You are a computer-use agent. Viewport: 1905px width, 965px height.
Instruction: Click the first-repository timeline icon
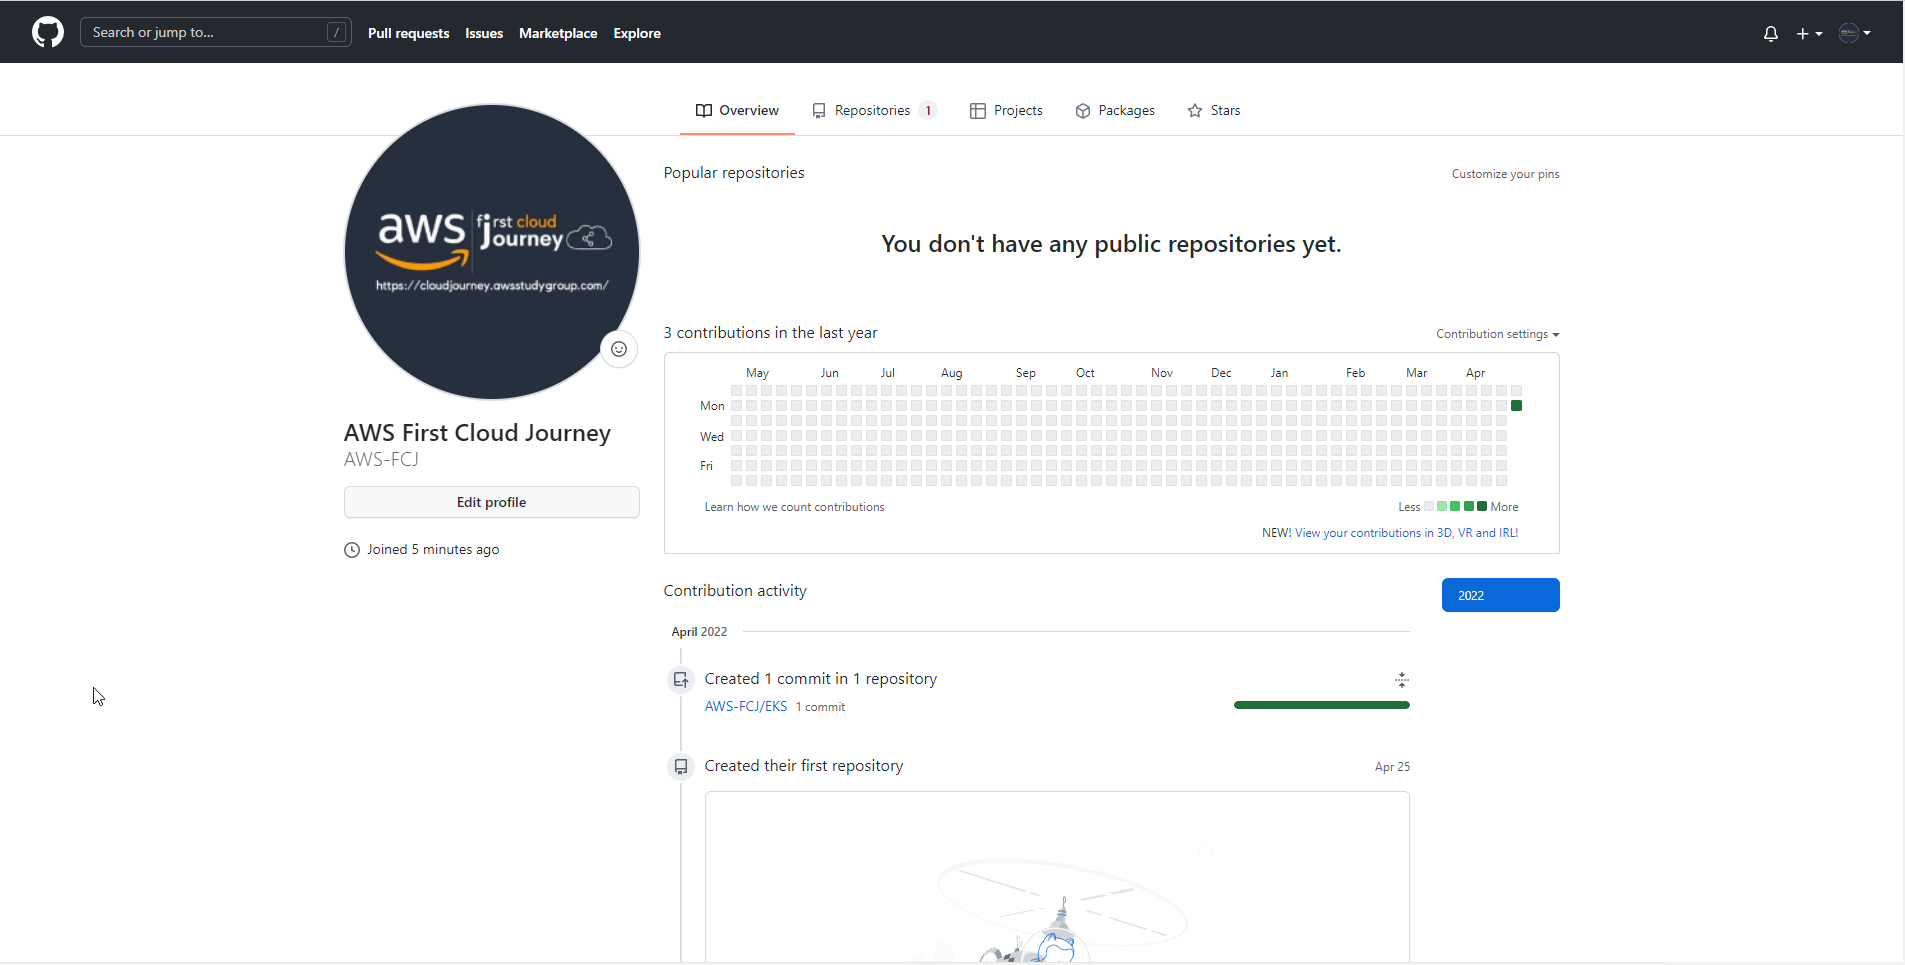tap(681, 767)
